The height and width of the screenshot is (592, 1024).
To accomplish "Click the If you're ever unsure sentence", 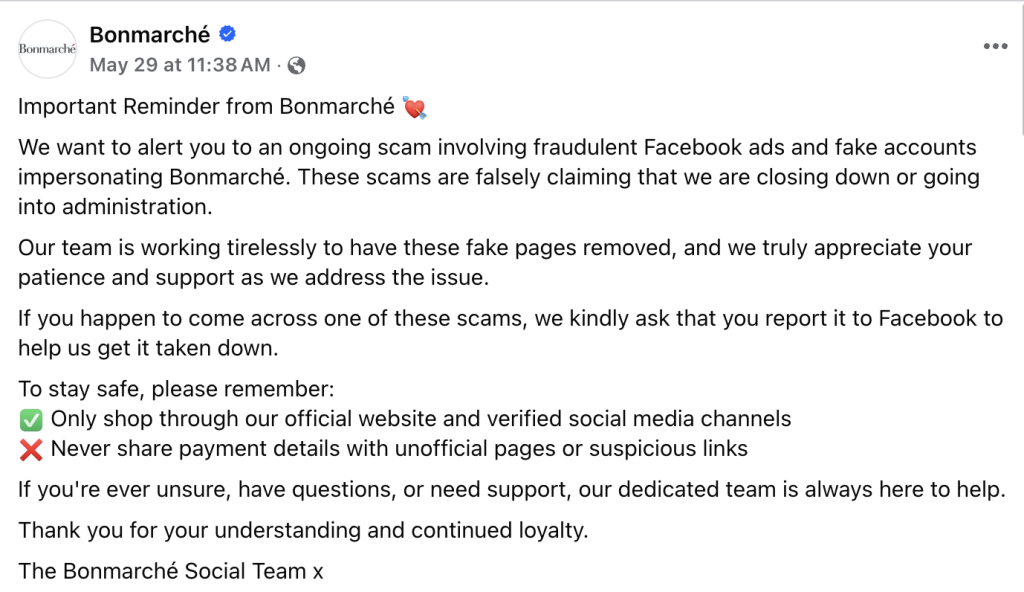I will point(512,489).
